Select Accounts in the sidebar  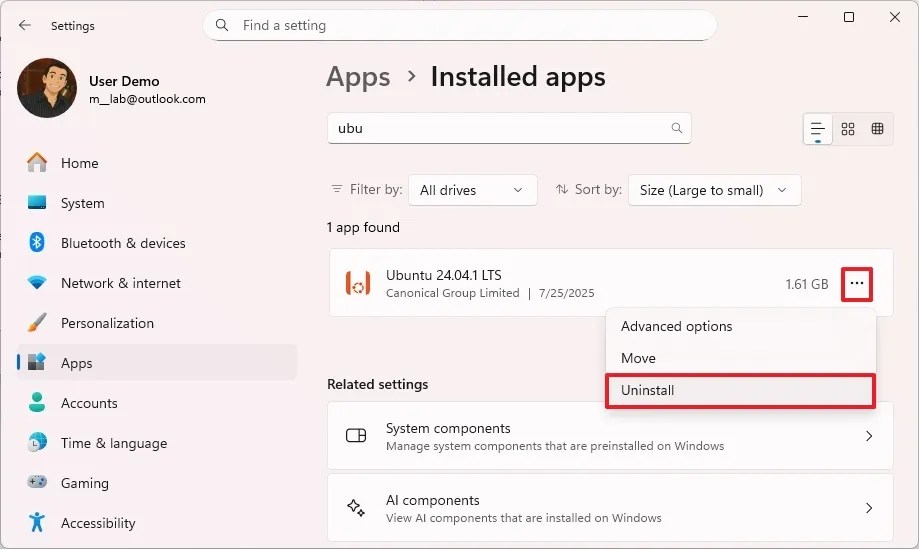tap(157, 403)
